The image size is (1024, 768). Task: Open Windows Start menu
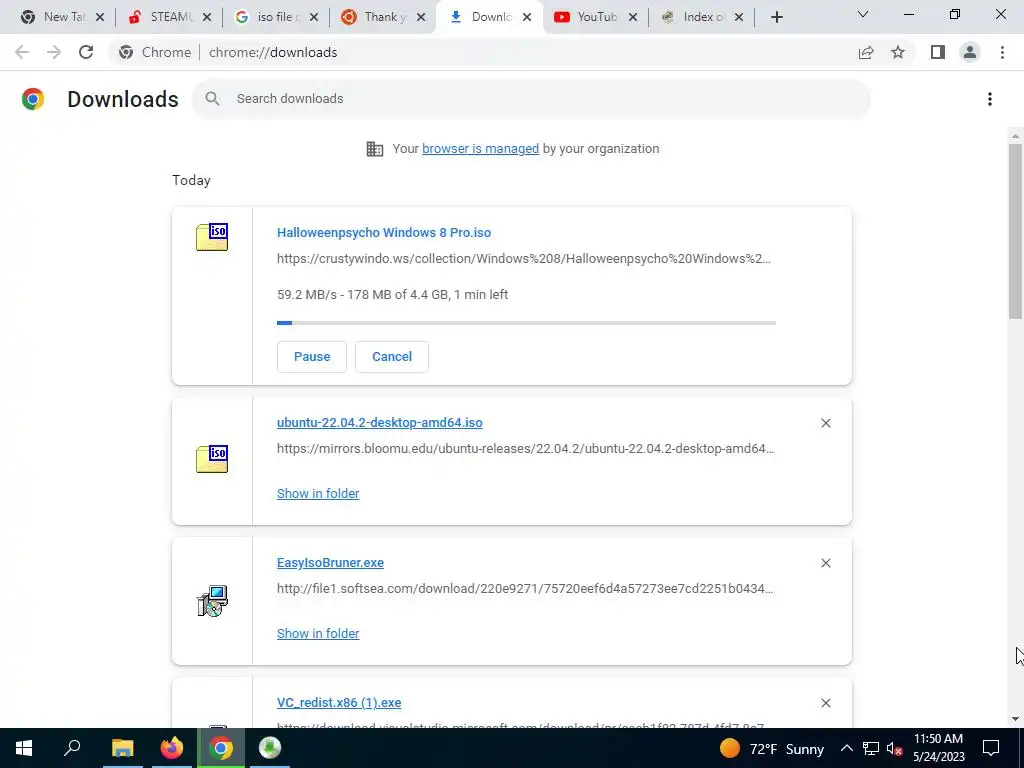[x=24, y=748]
